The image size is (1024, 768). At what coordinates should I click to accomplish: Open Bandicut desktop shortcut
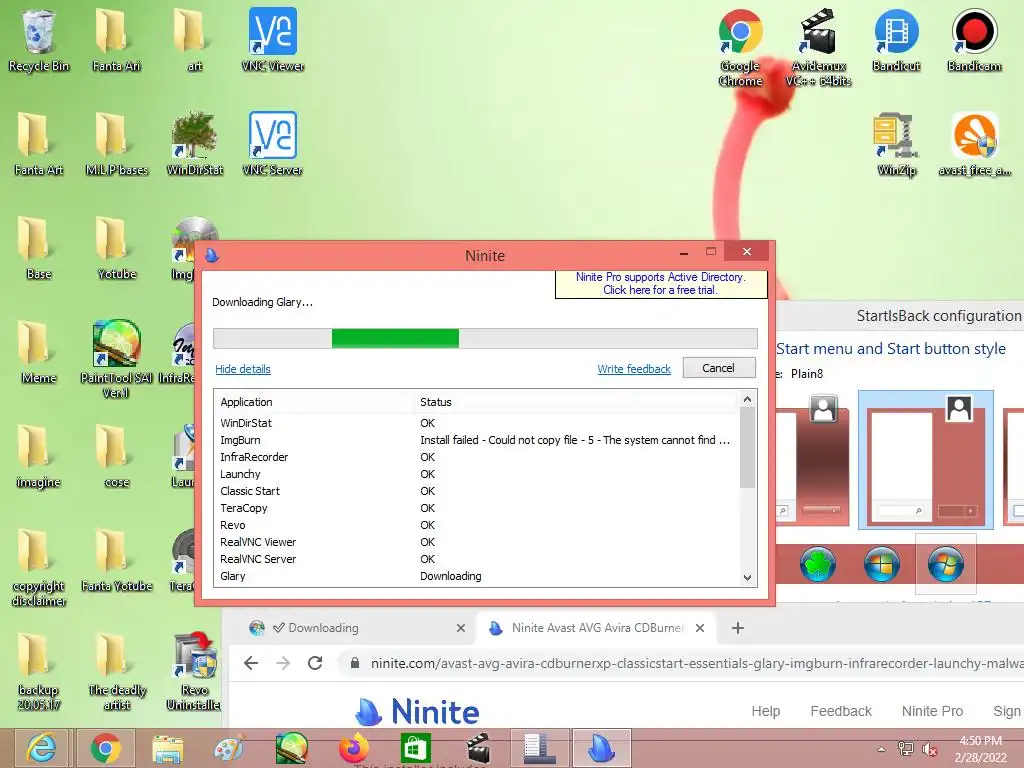896,40
